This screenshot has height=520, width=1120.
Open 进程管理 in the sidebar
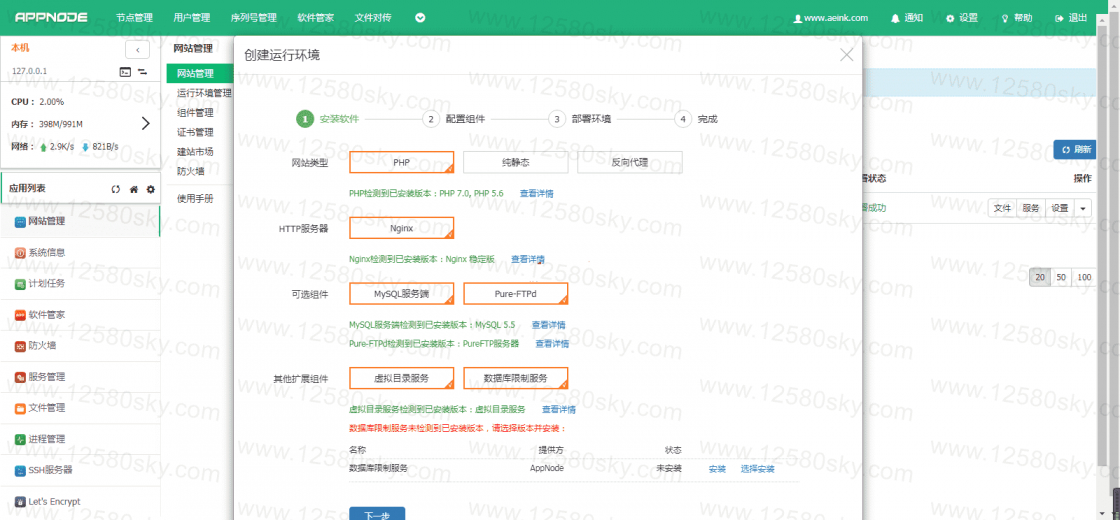(80, 439)
